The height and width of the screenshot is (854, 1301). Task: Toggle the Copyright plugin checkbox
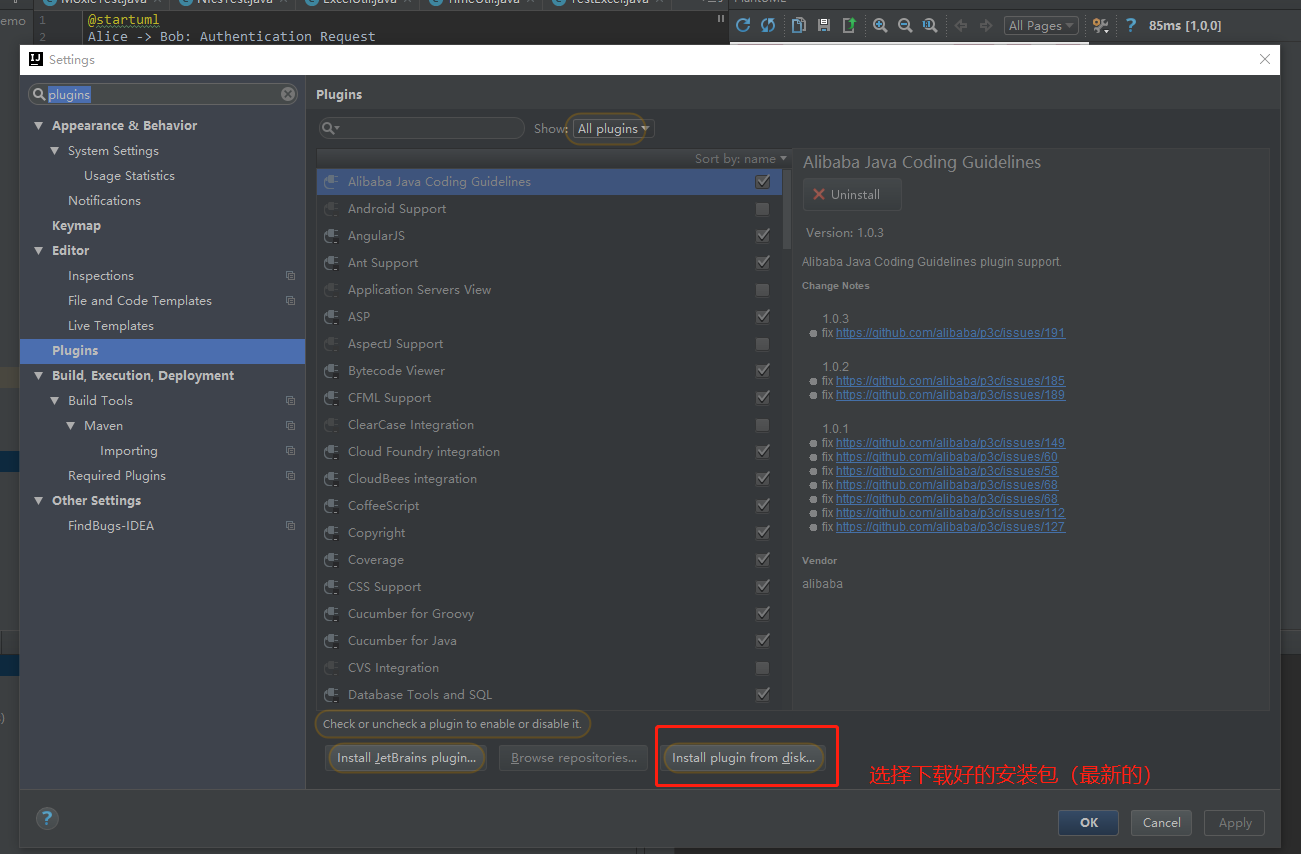763,533
